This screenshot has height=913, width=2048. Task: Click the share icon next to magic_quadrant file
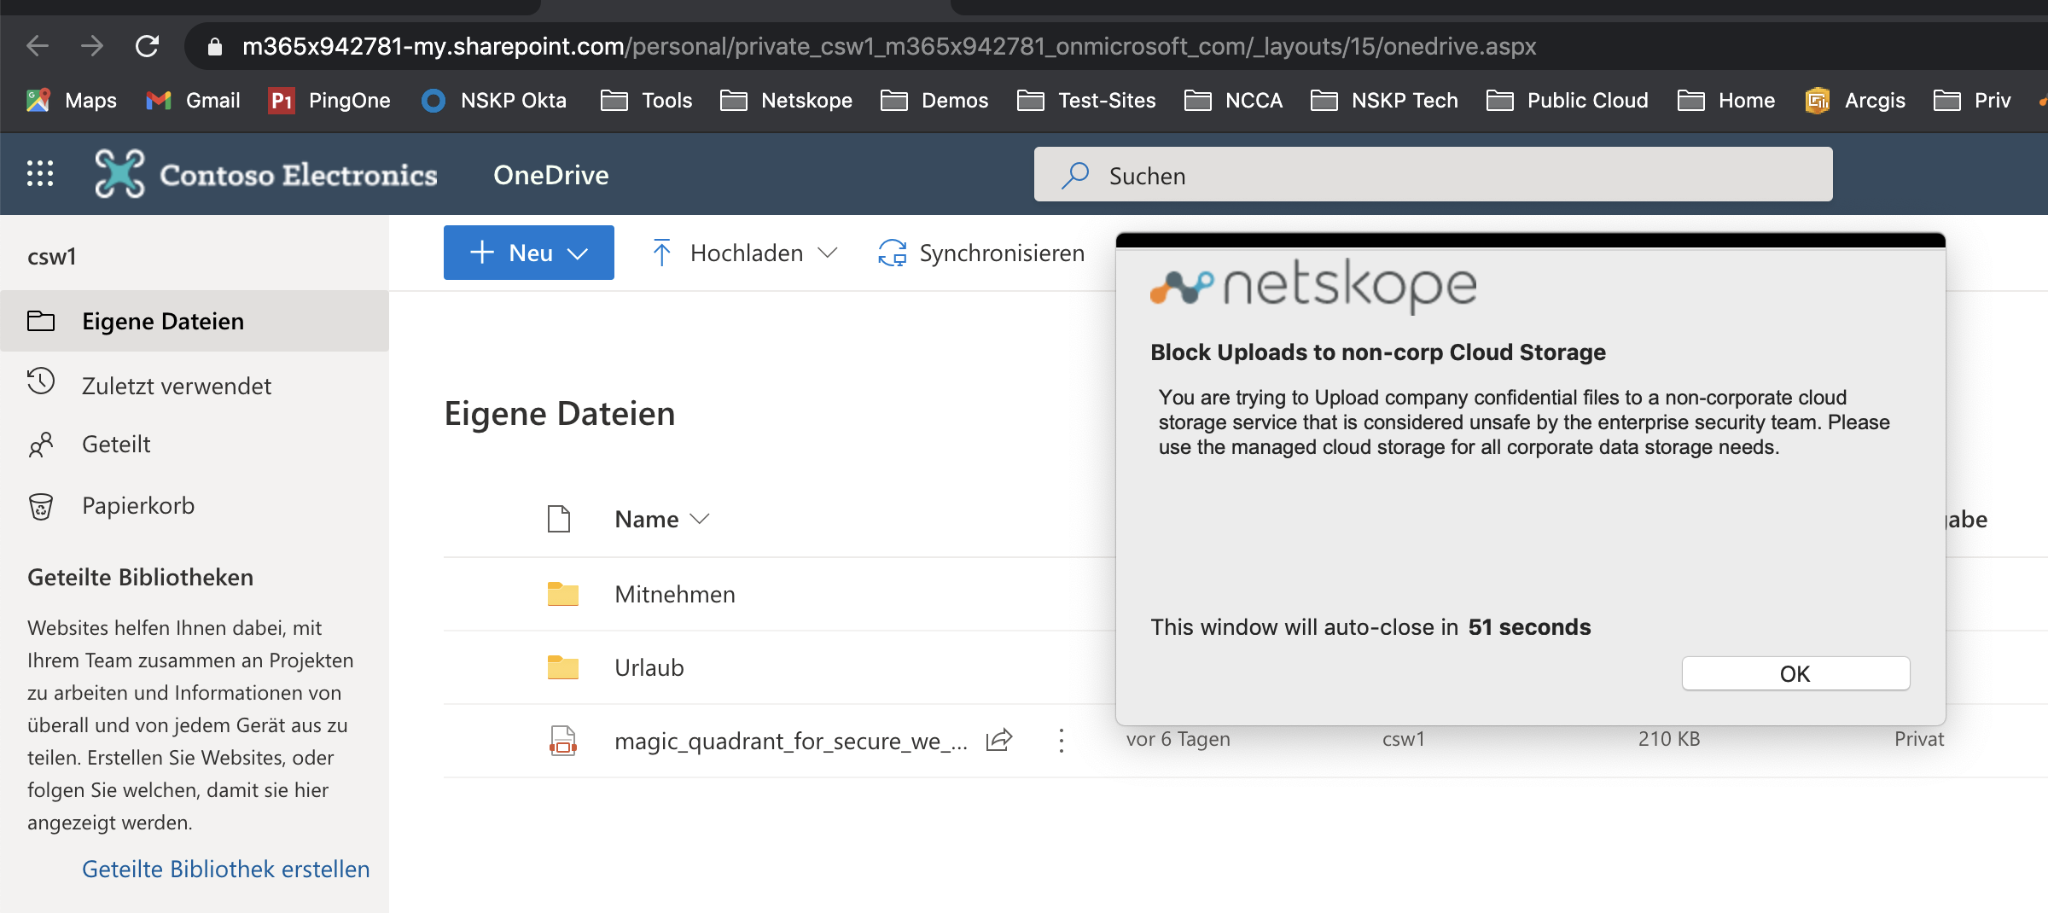pyautogui.click(x=999, y=740)
